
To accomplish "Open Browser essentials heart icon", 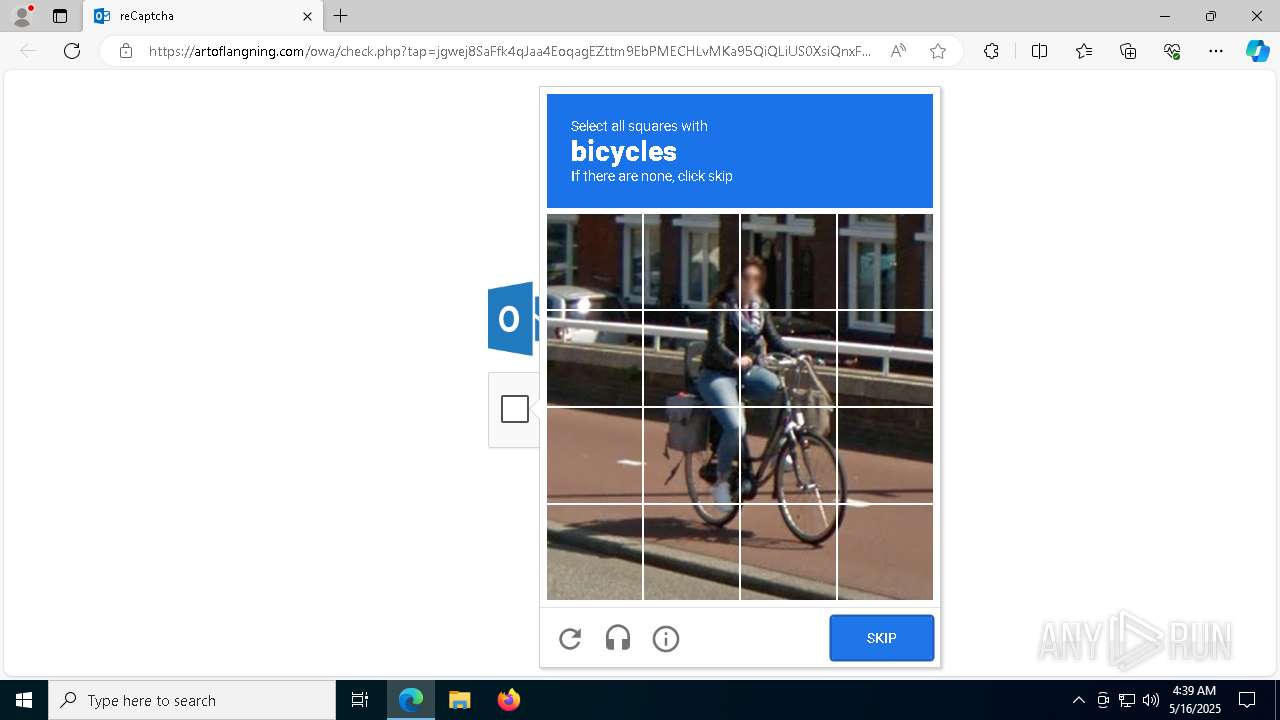I will (x=1172, y=51).
